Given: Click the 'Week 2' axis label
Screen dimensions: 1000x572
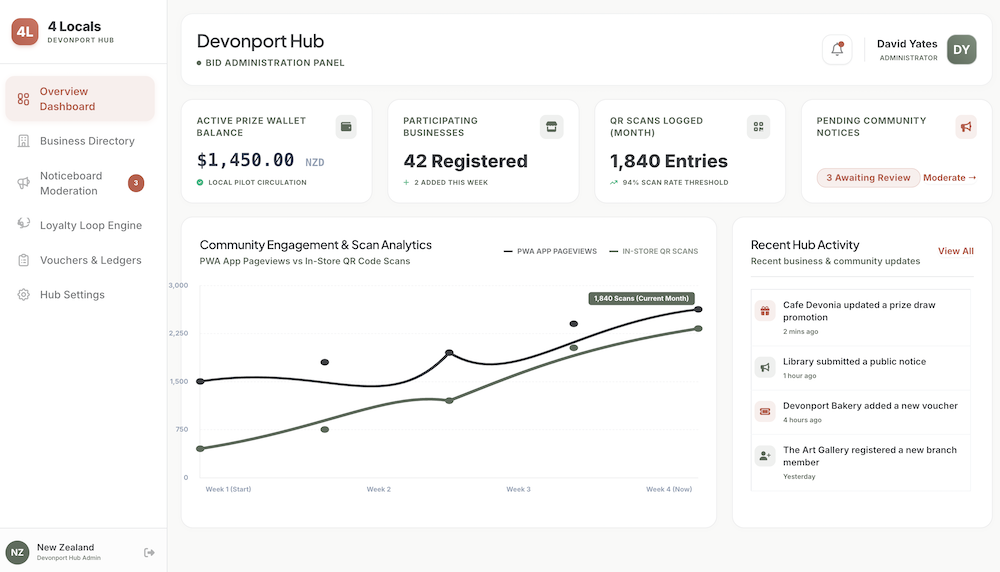Looking at the screenshot, I should (379, 489).
